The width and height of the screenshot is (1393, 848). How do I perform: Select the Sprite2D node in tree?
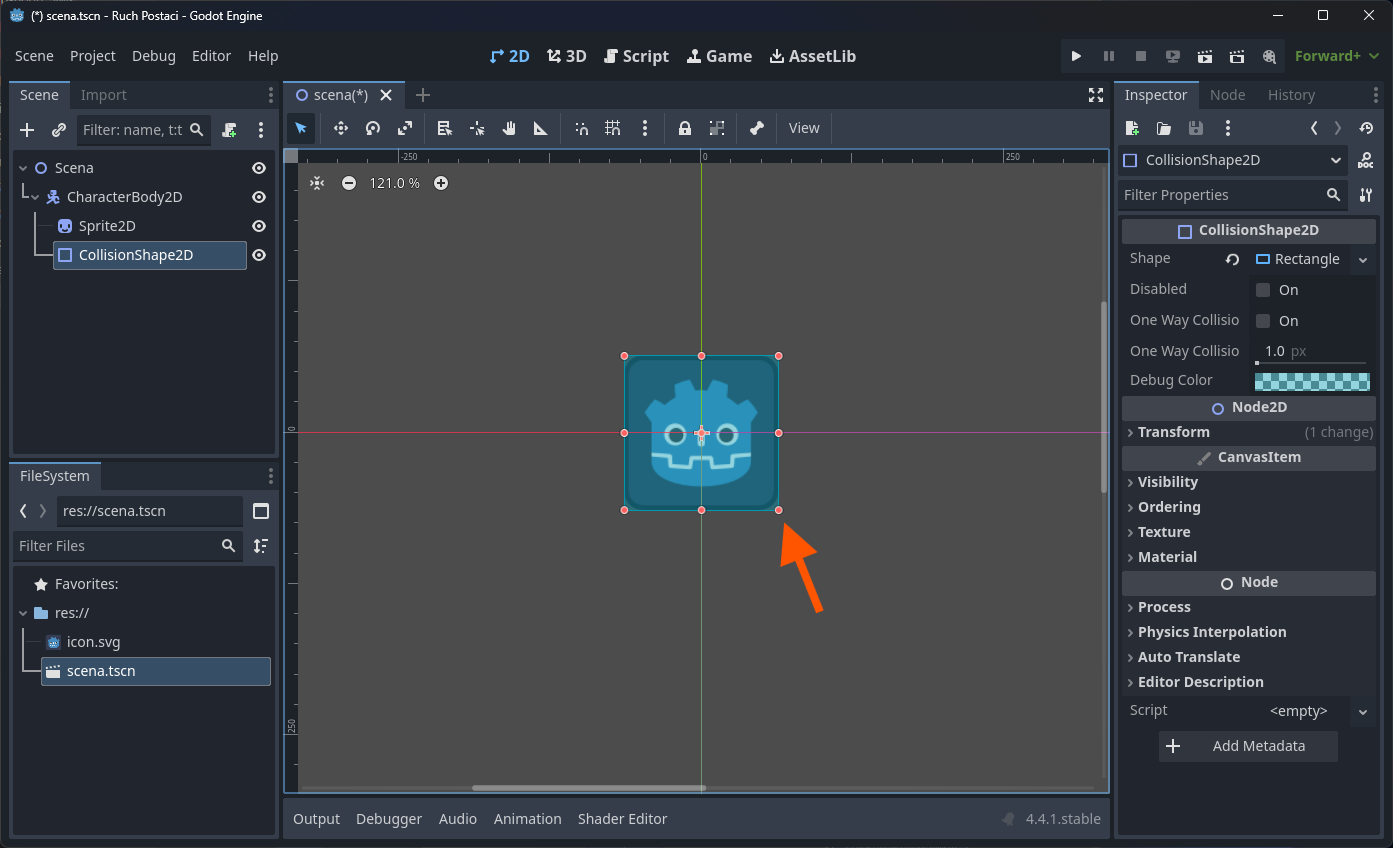coord(107,226)
